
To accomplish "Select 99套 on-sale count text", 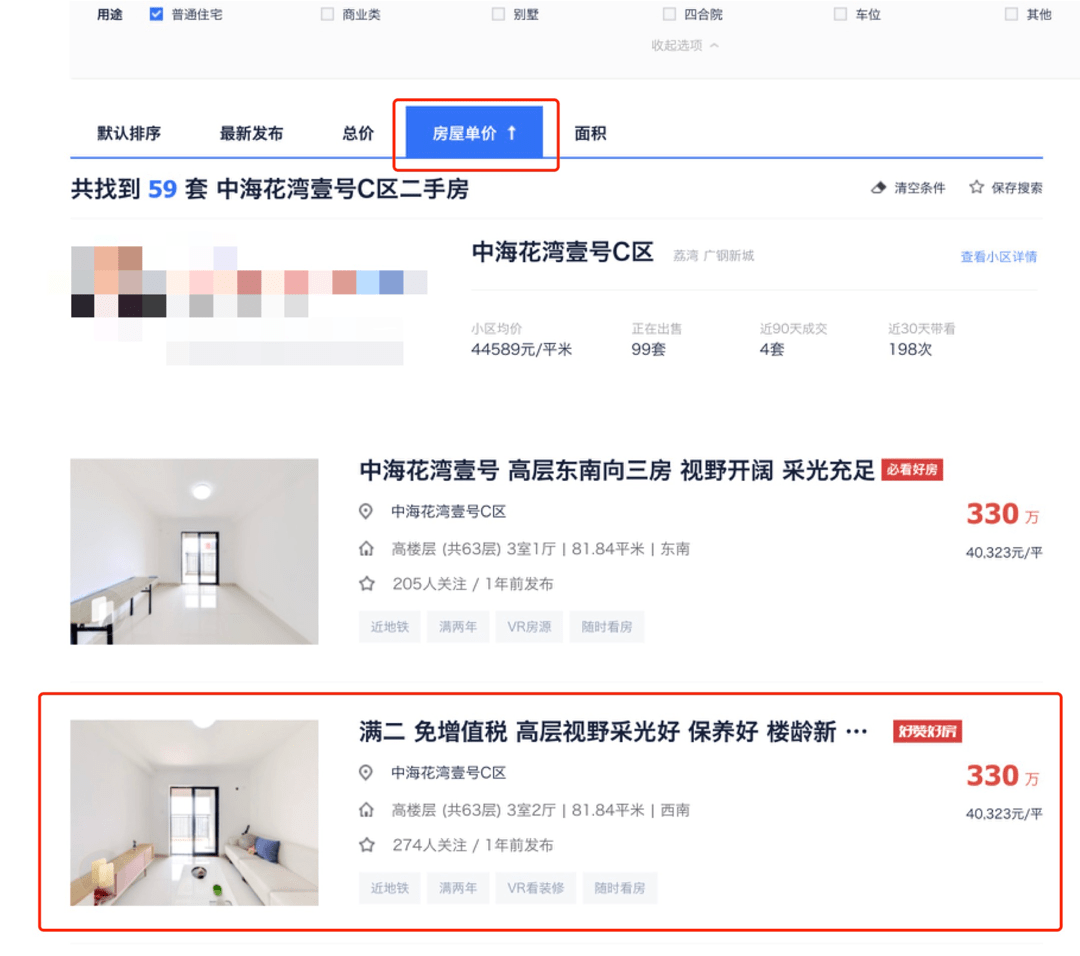I will coord(649,349).
